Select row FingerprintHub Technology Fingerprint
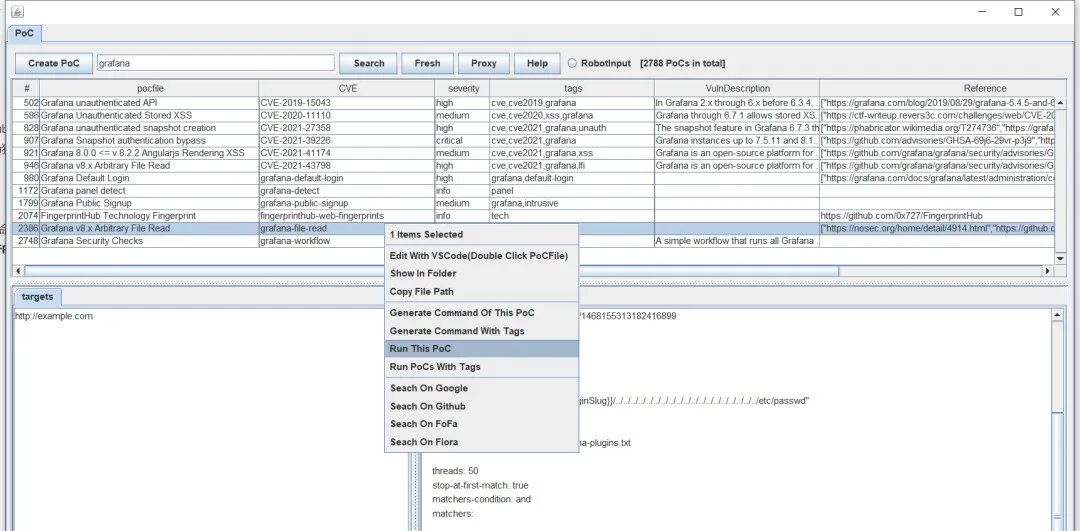 (534, 216)
